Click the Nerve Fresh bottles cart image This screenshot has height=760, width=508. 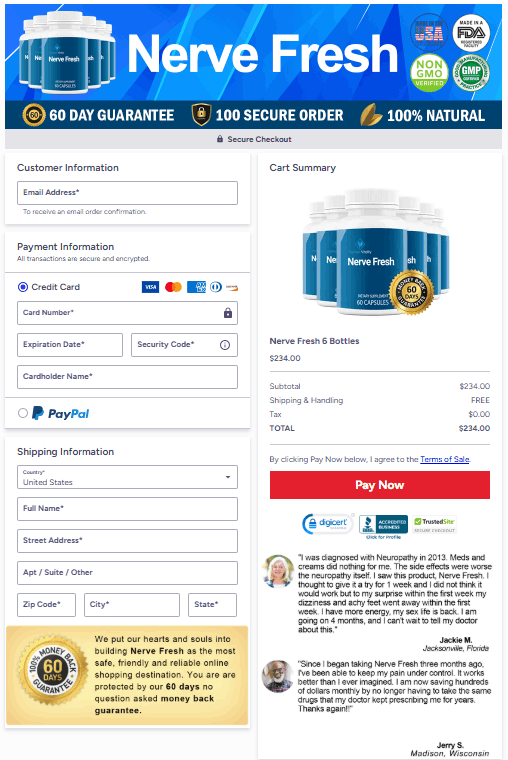point(376,252)
